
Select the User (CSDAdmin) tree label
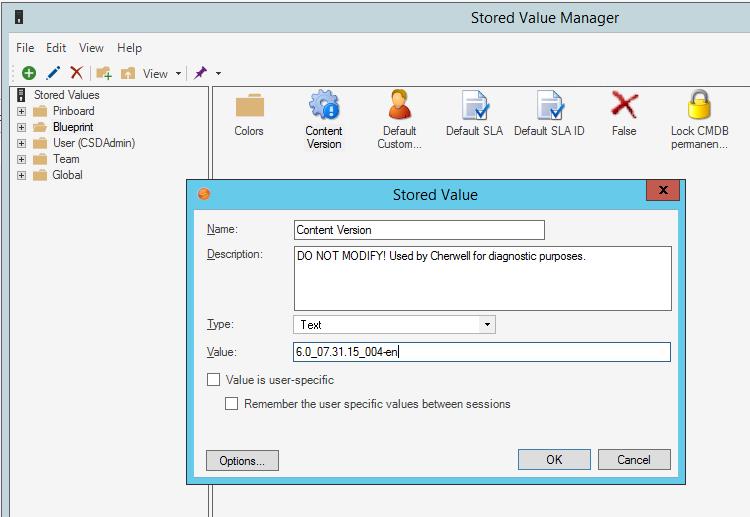click(94, 143)
